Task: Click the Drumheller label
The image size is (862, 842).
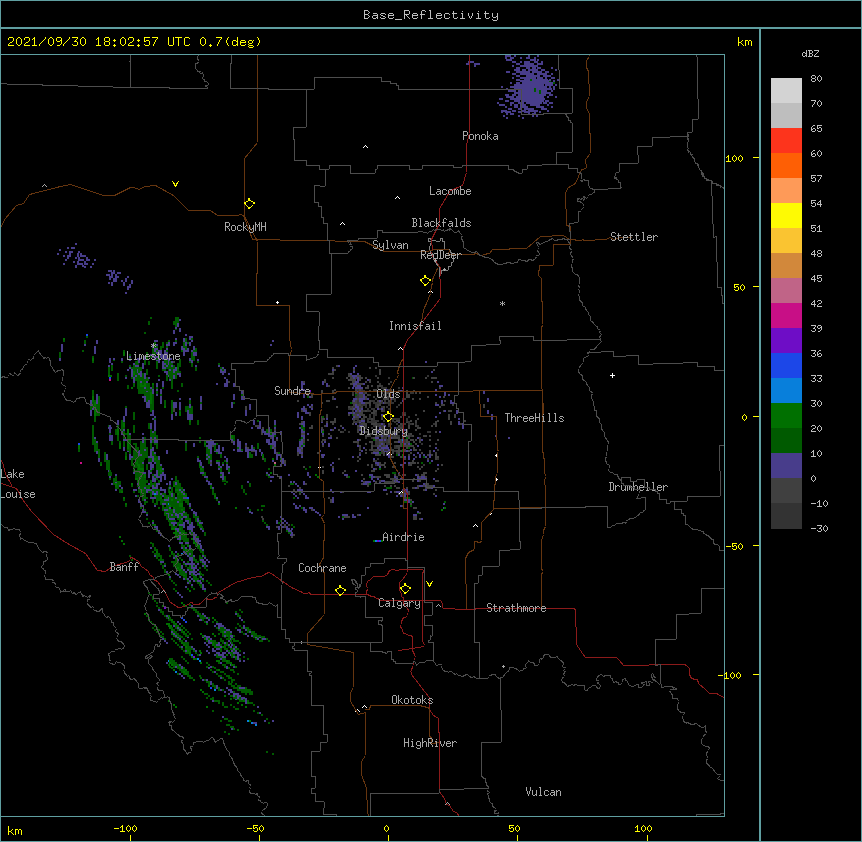Action: (x=638, y=487)
